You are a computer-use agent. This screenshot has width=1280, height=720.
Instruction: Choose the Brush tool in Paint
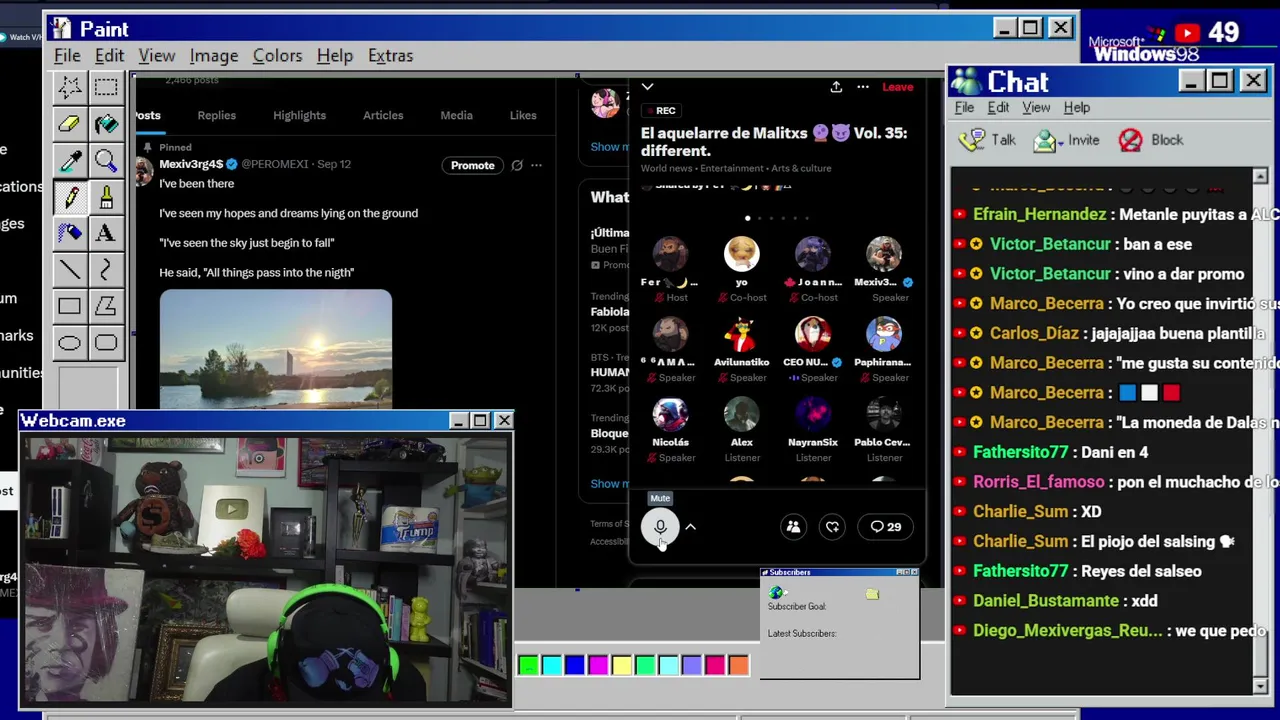[x=105, y=197]
